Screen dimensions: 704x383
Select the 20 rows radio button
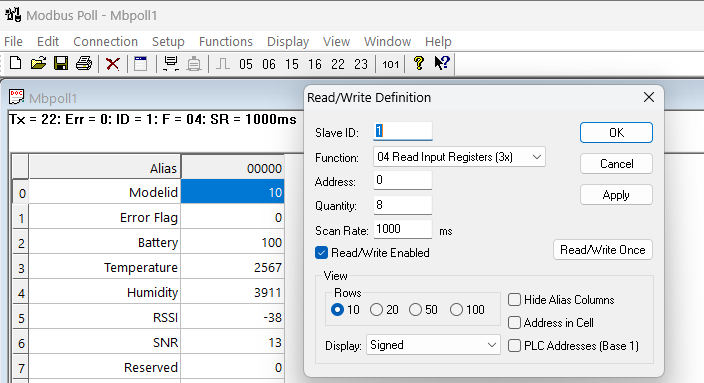(x=376, y=309)
